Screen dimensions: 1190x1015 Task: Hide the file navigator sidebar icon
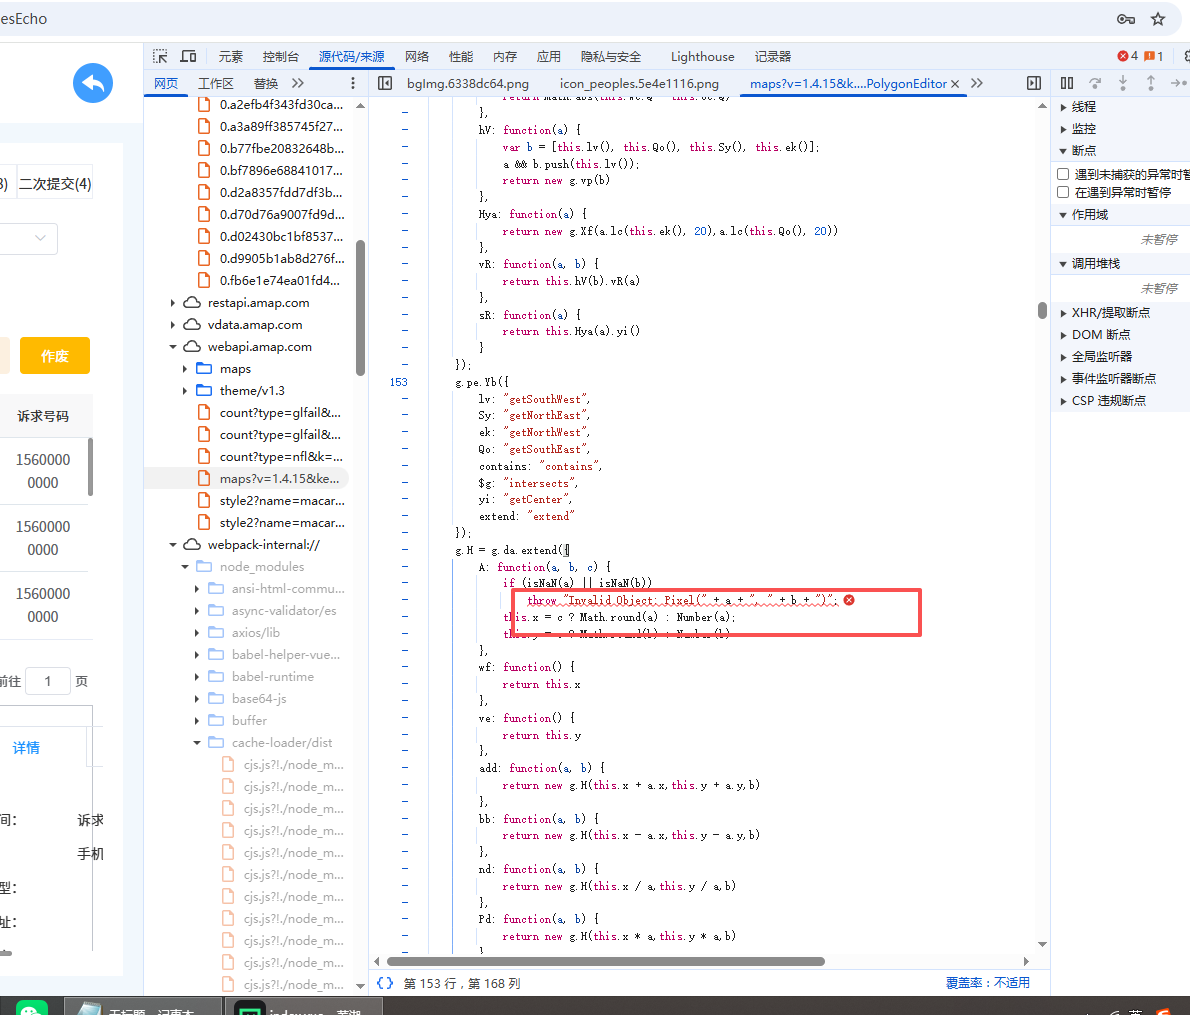(385, 83)
